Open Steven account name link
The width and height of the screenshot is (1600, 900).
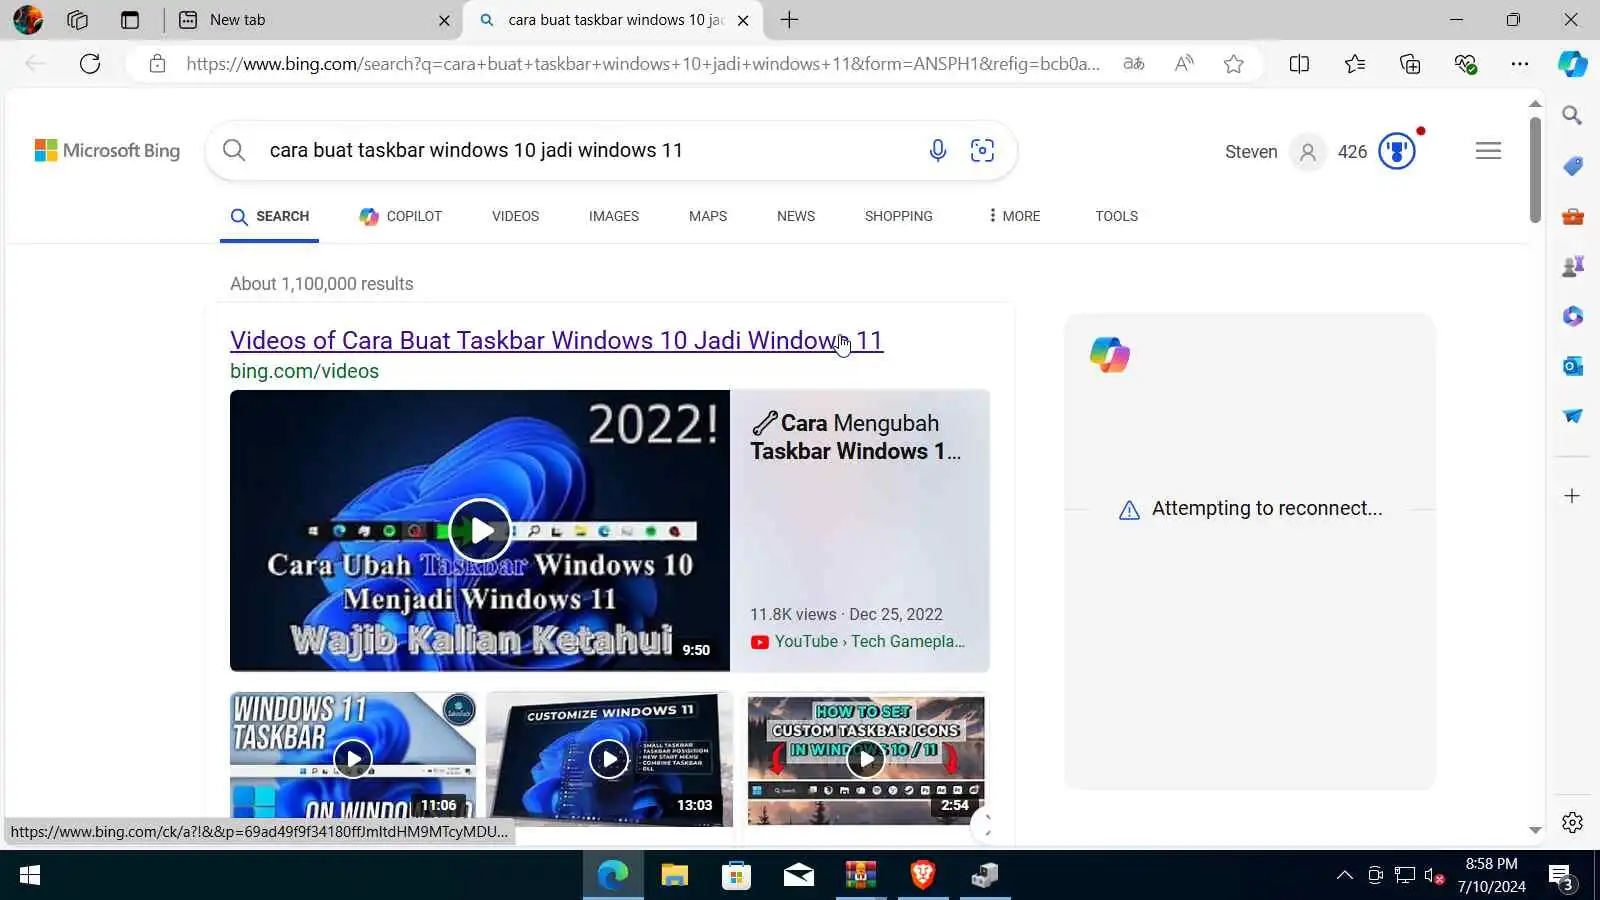(1251, 152)
